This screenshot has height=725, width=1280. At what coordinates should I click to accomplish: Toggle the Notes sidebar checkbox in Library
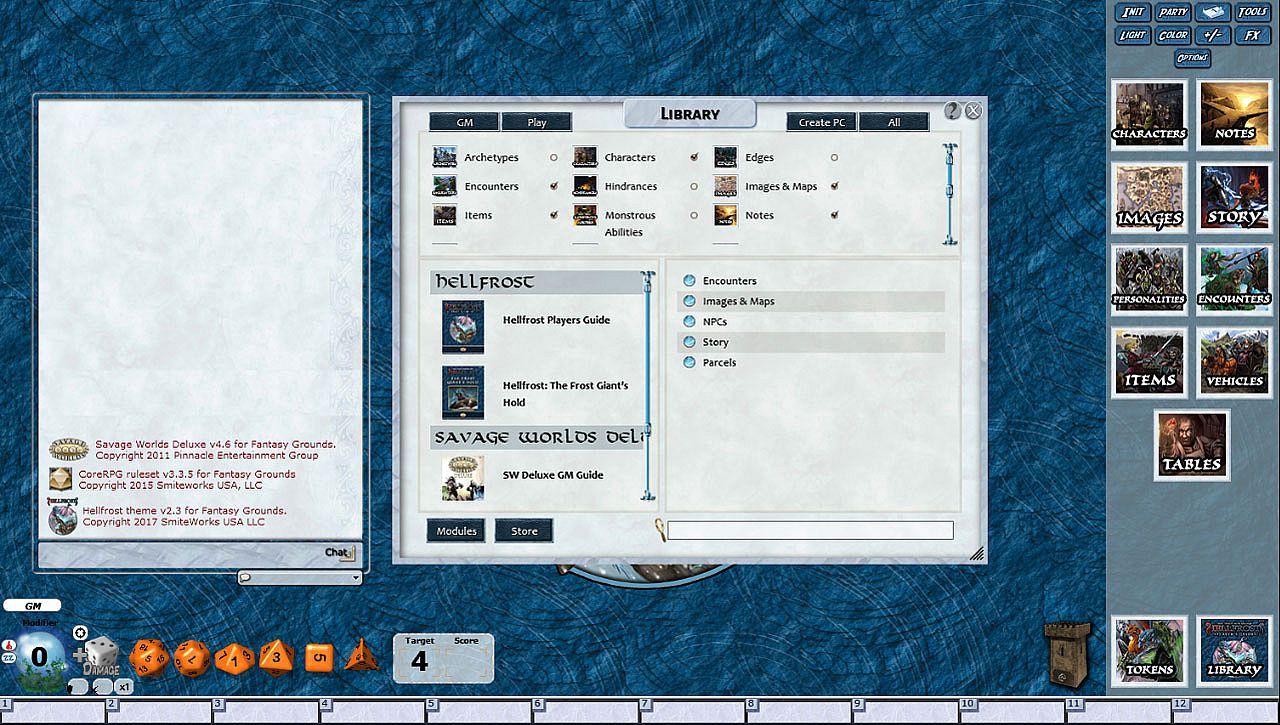[x=834, y=216]
